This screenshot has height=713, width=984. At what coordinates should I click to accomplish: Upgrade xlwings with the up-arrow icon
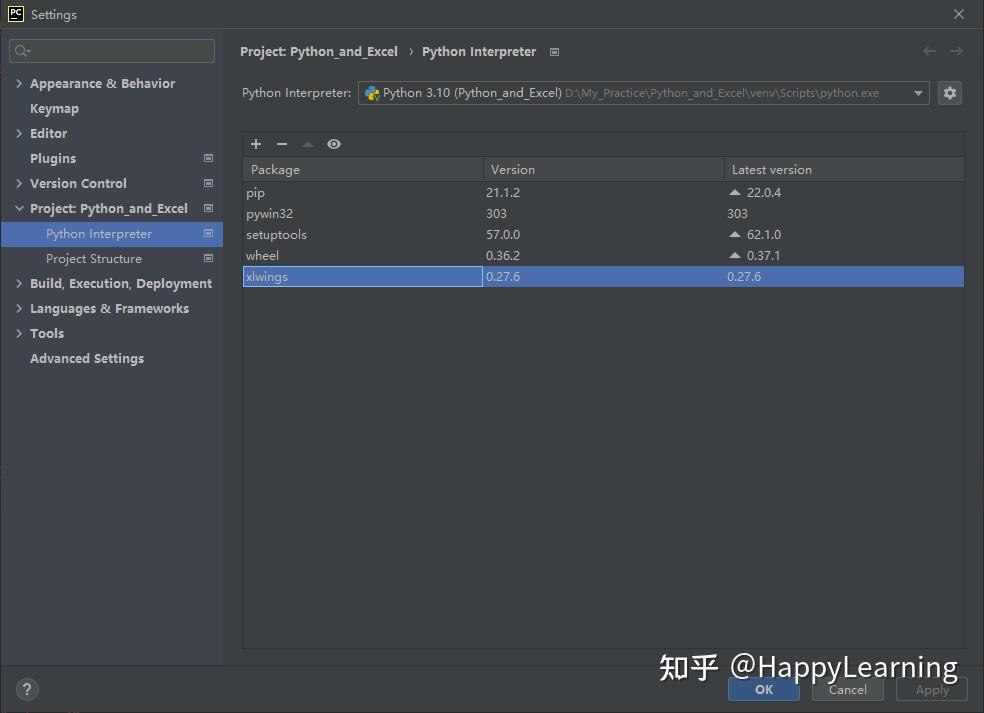[x=308, y=144]
